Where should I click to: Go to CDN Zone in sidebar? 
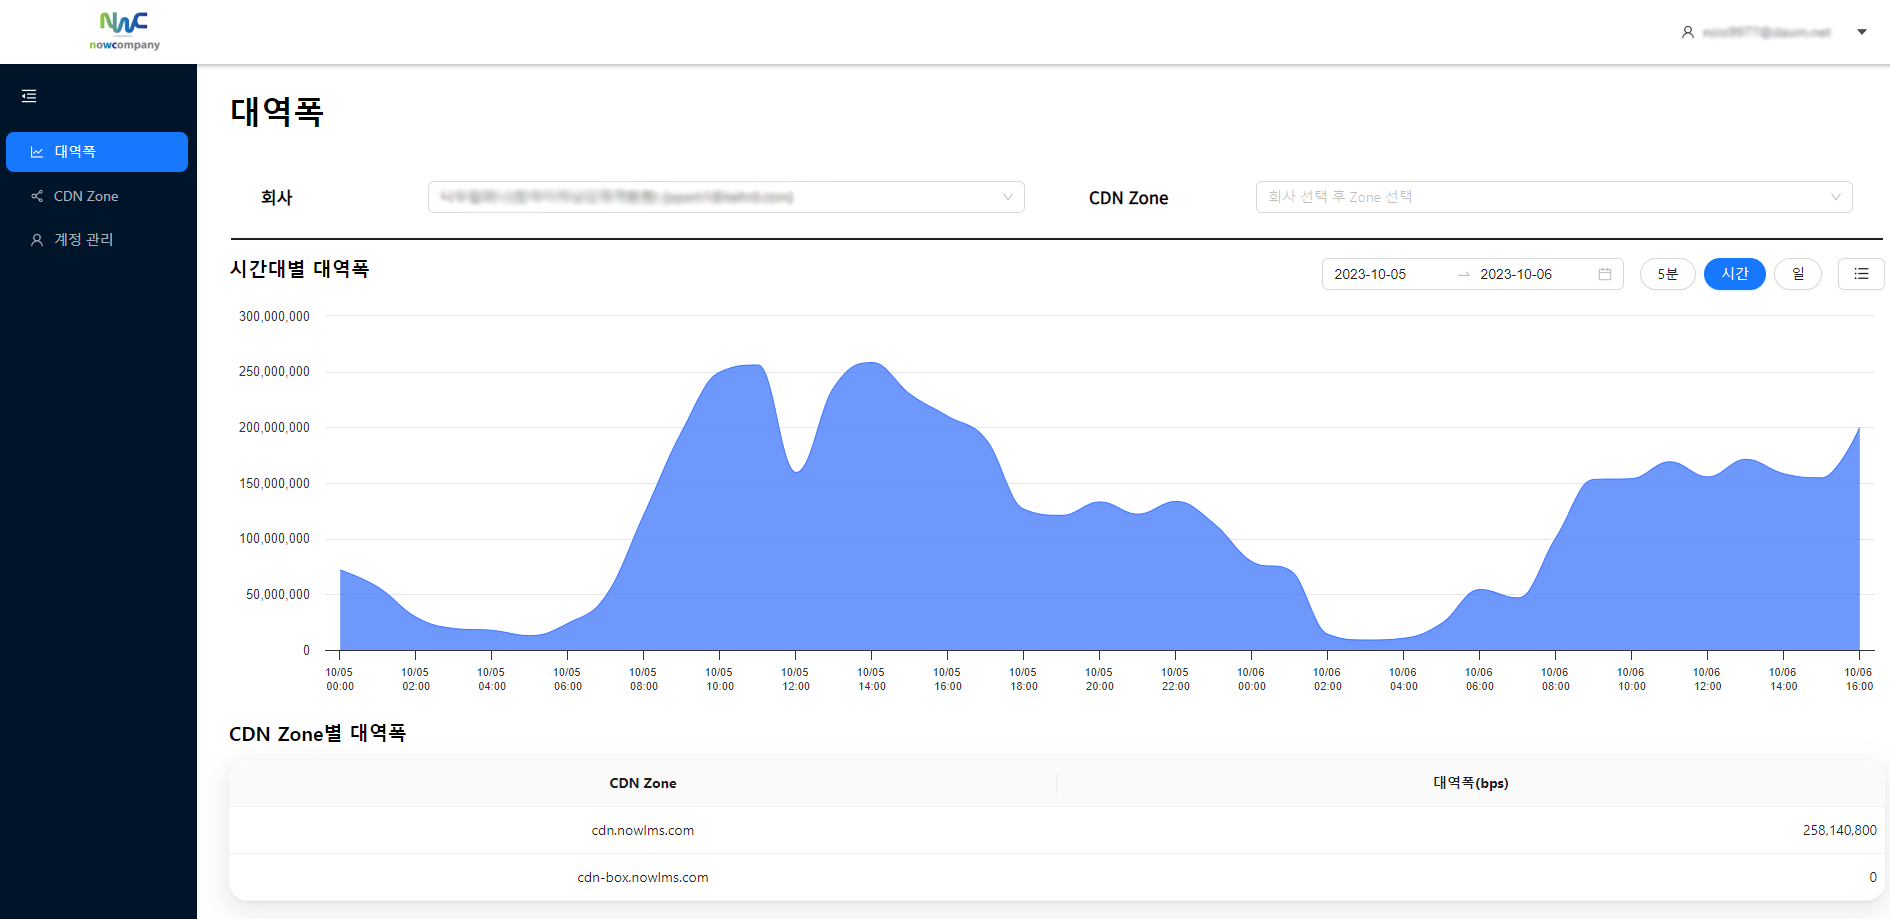point(86,196)
